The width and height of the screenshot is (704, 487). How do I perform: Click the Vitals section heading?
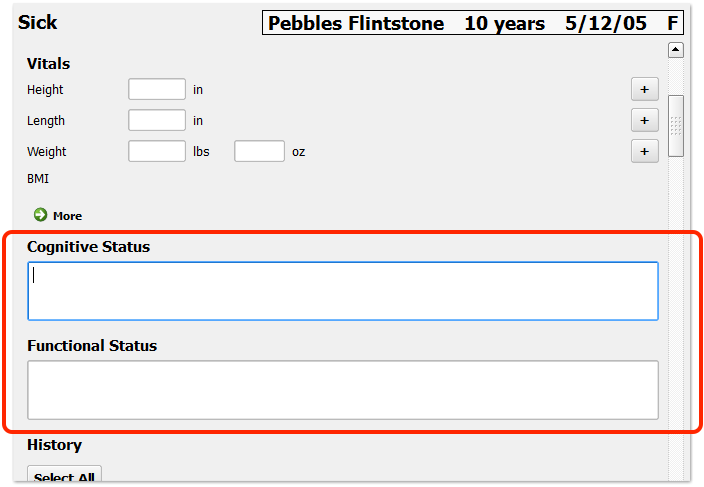[48, 64]
